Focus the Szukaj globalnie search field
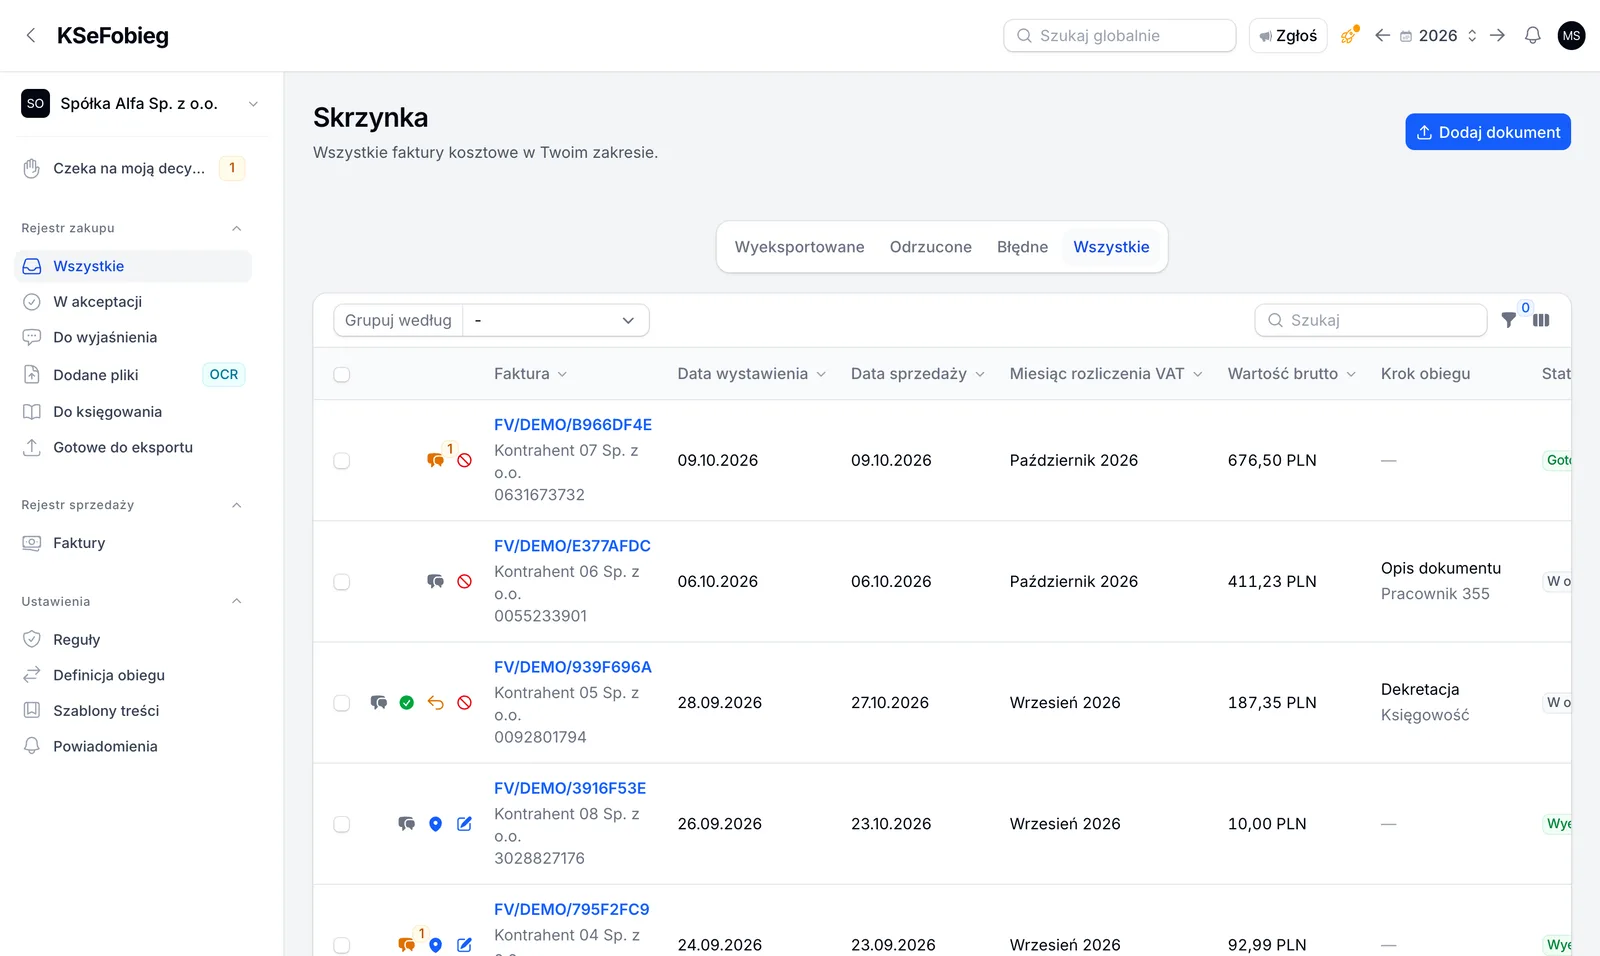The height and width of the screenshot is (956, 1600). click(x=1120, y=36)
